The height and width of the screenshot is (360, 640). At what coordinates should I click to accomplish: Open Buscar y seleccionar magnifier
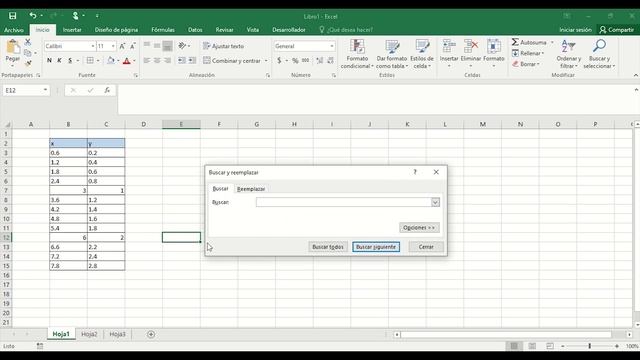tap(599, 54)
